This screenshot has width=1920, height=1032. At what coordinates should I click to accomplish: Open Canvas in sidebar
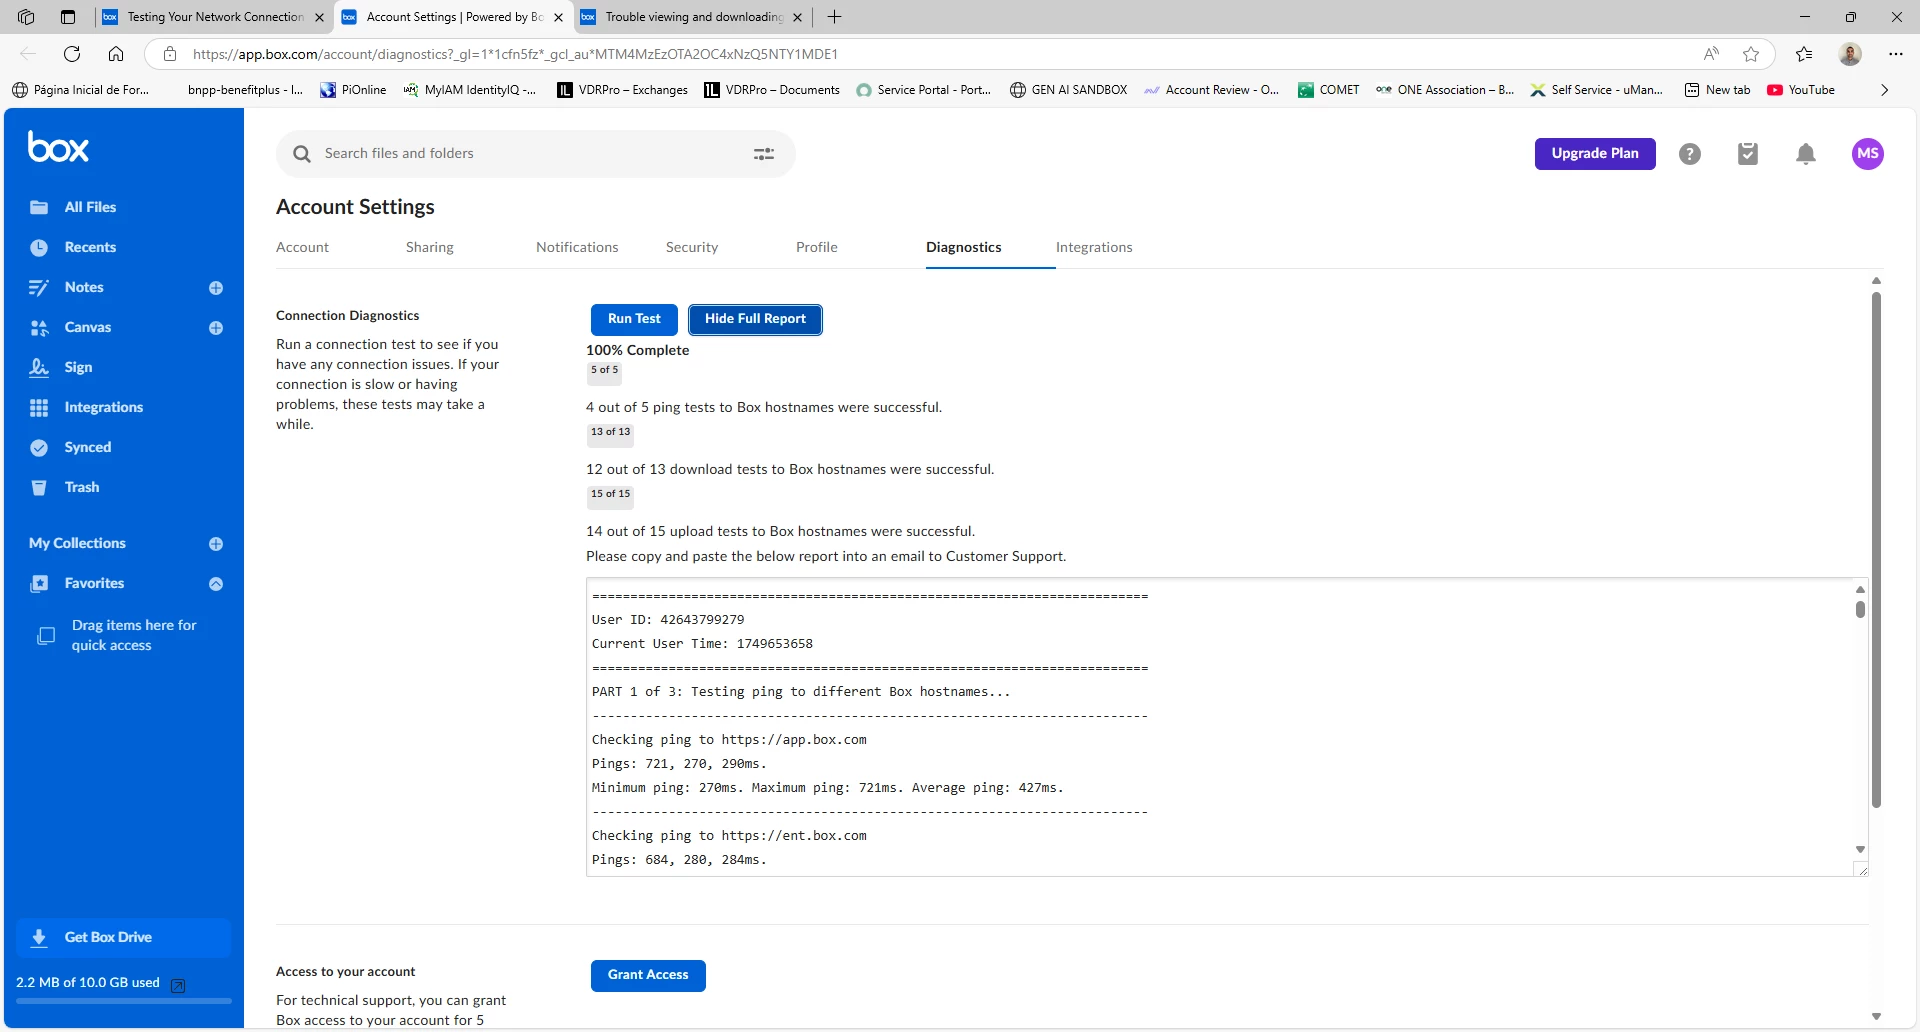88,327
